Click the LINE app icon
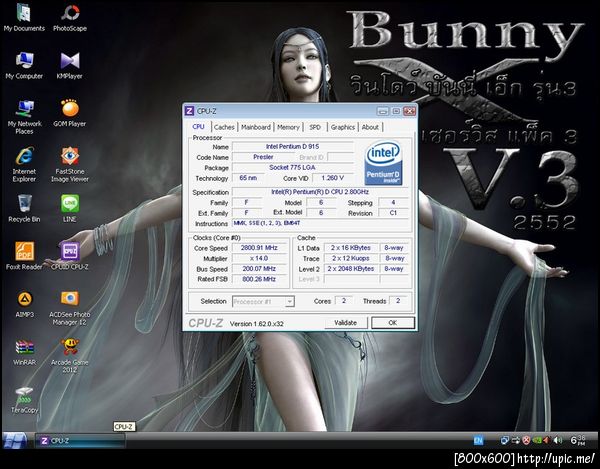600x469 pixels. tap(70, 208)
